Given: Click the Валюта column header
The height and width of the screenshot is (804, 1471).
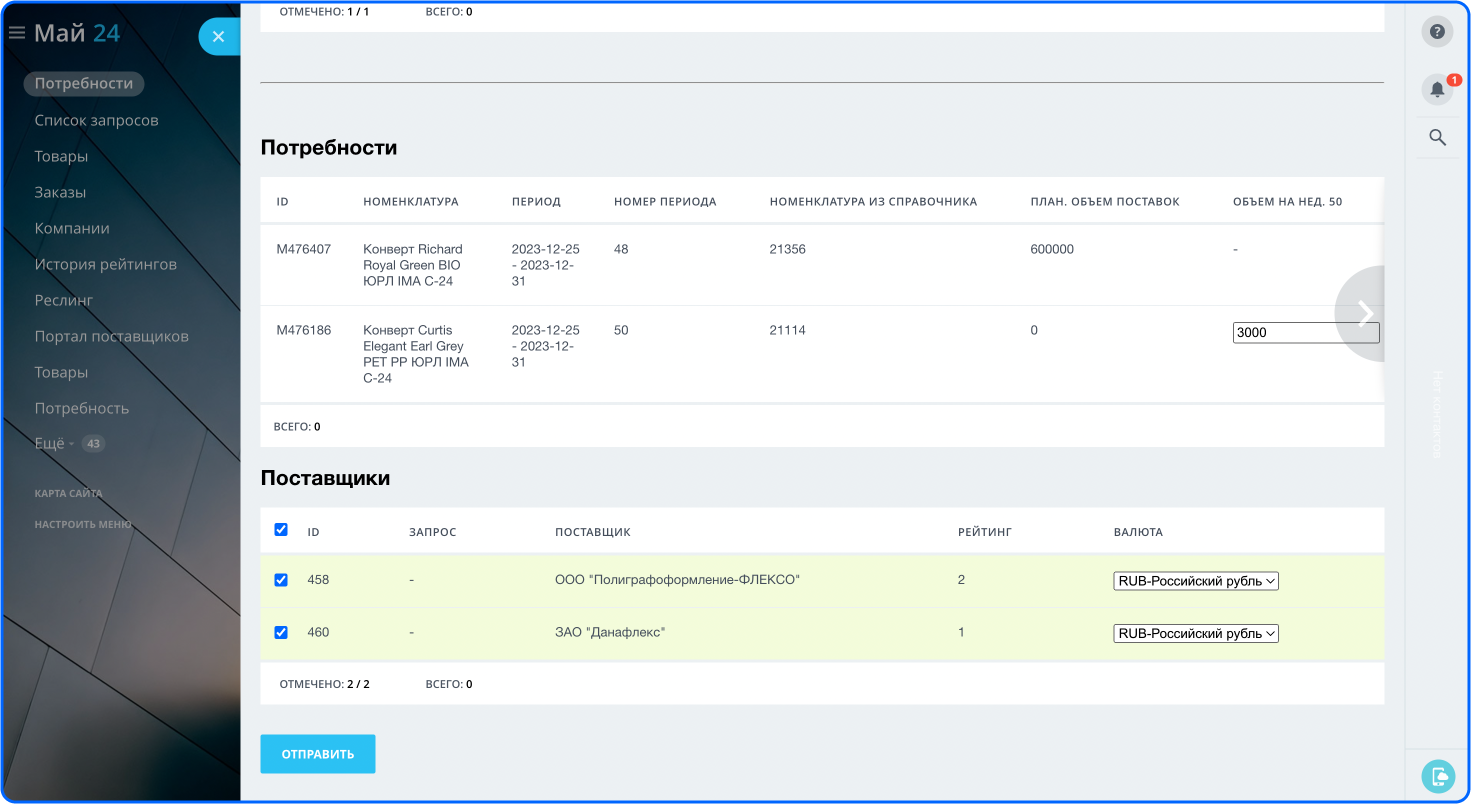Looking at the screenshot, I should tap(1138, 532).
